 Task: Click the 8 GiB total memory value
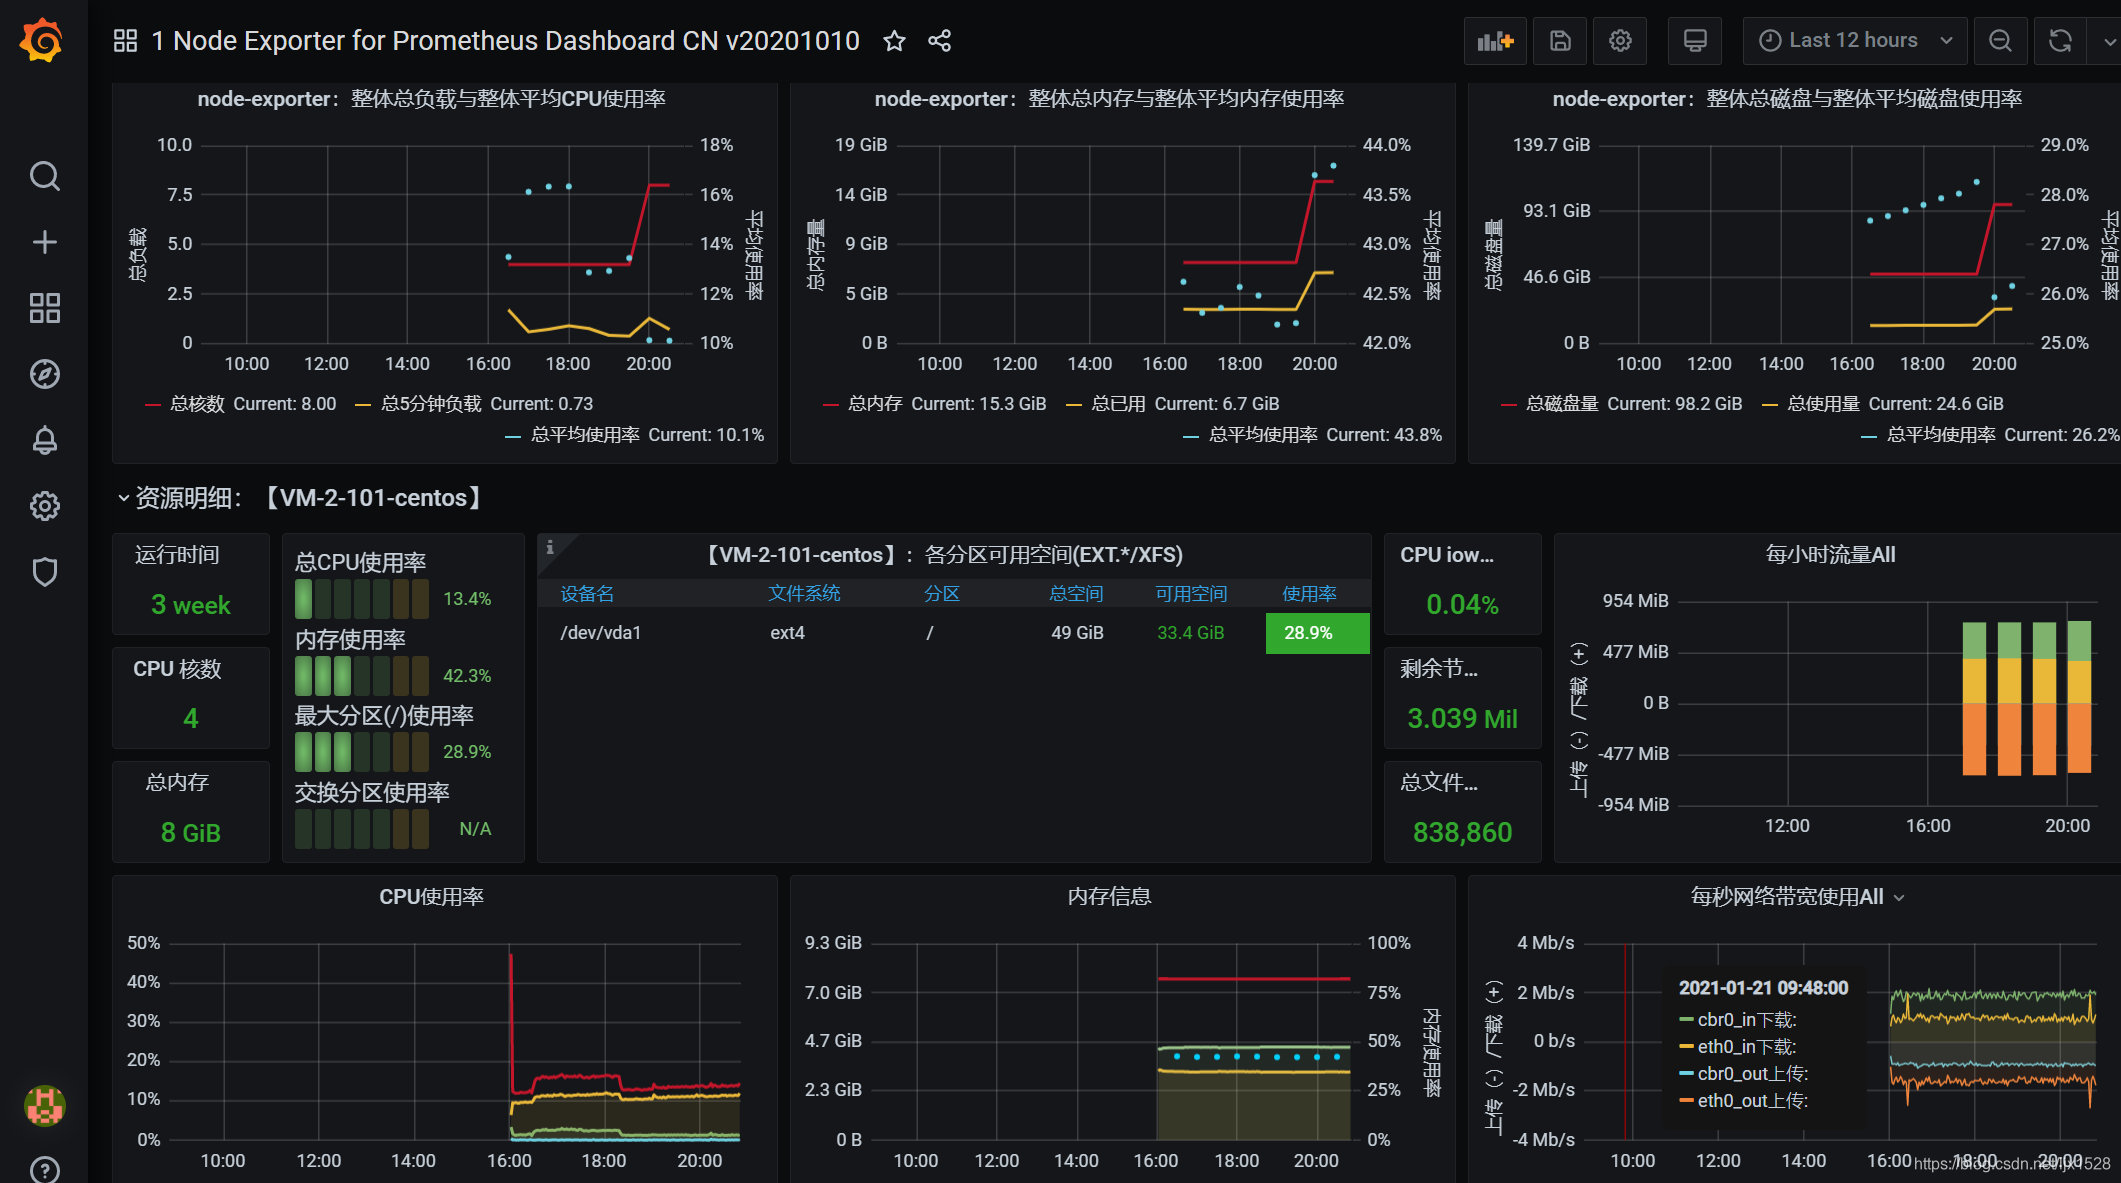[x=190, y=832]
